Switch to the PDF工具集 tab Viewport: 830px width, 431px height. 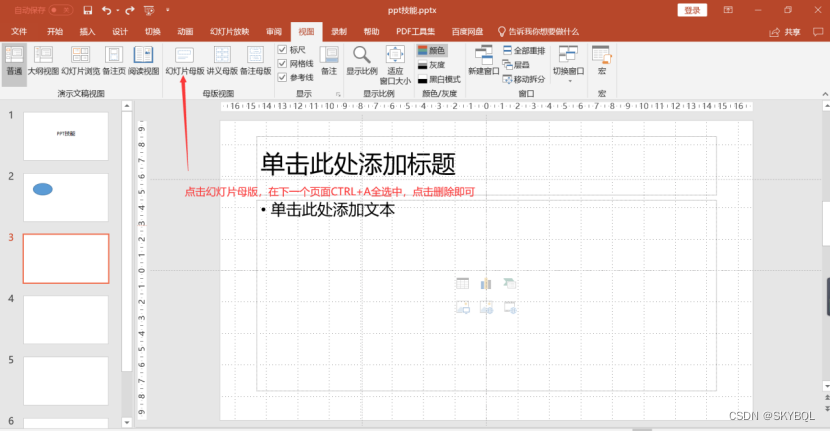(x=416, y=32)
